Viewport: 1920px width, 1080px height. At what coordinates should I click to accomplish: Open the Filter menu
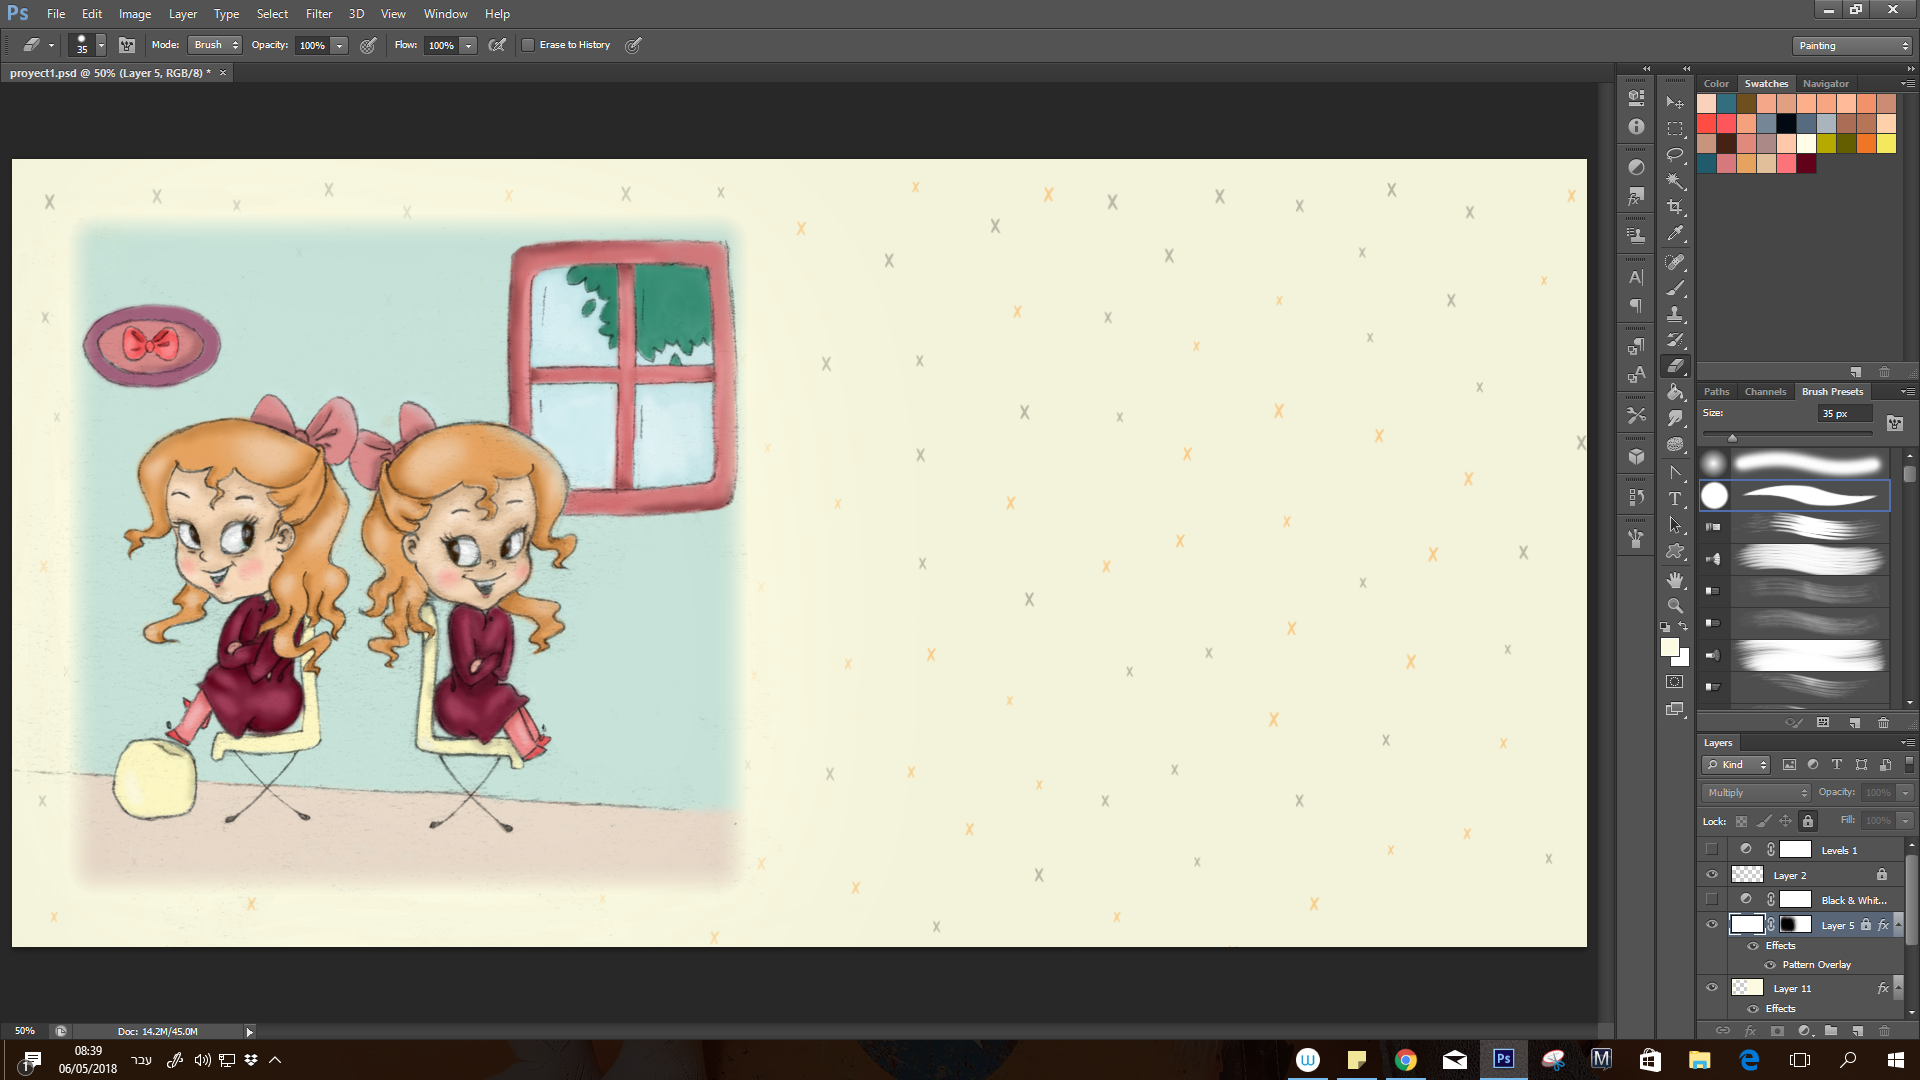pyautogui.click(x=318, y=13)
